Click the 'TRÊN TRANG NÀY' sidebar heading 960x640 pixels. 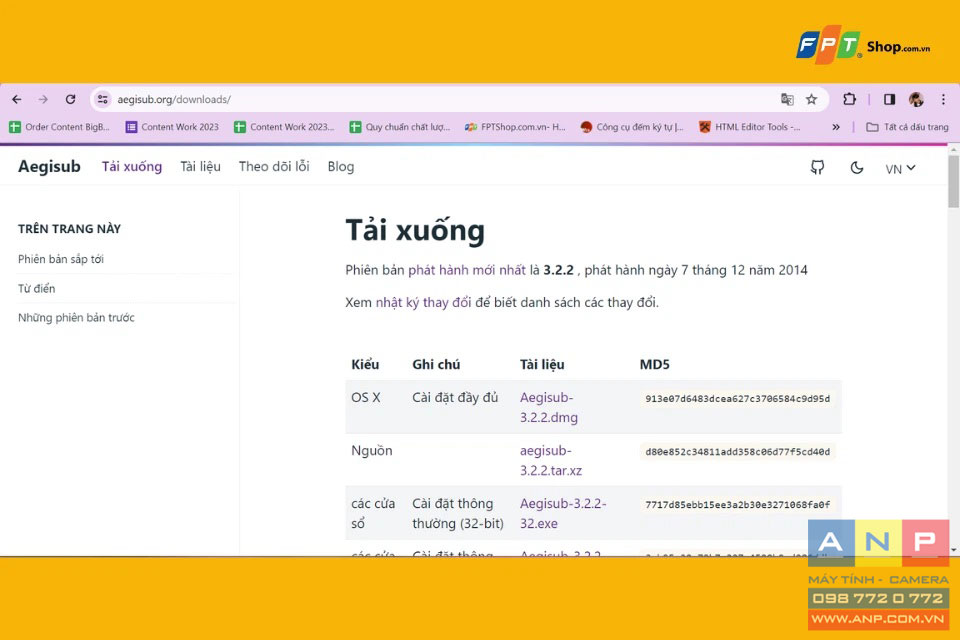pos(69,229)
